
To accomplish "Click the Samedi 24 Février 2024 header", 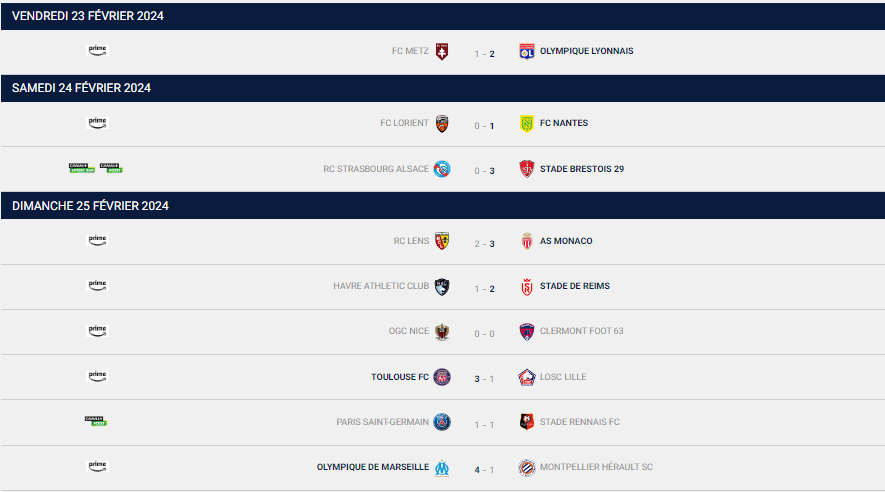I will [443, 88].
